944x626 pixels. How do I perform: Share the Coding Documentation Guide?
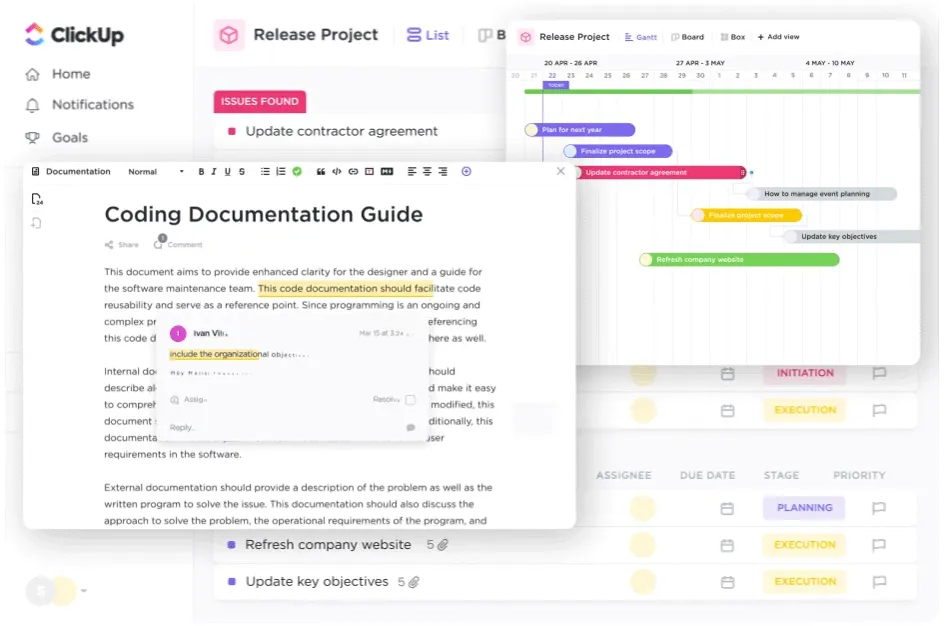tap(122, 244)
